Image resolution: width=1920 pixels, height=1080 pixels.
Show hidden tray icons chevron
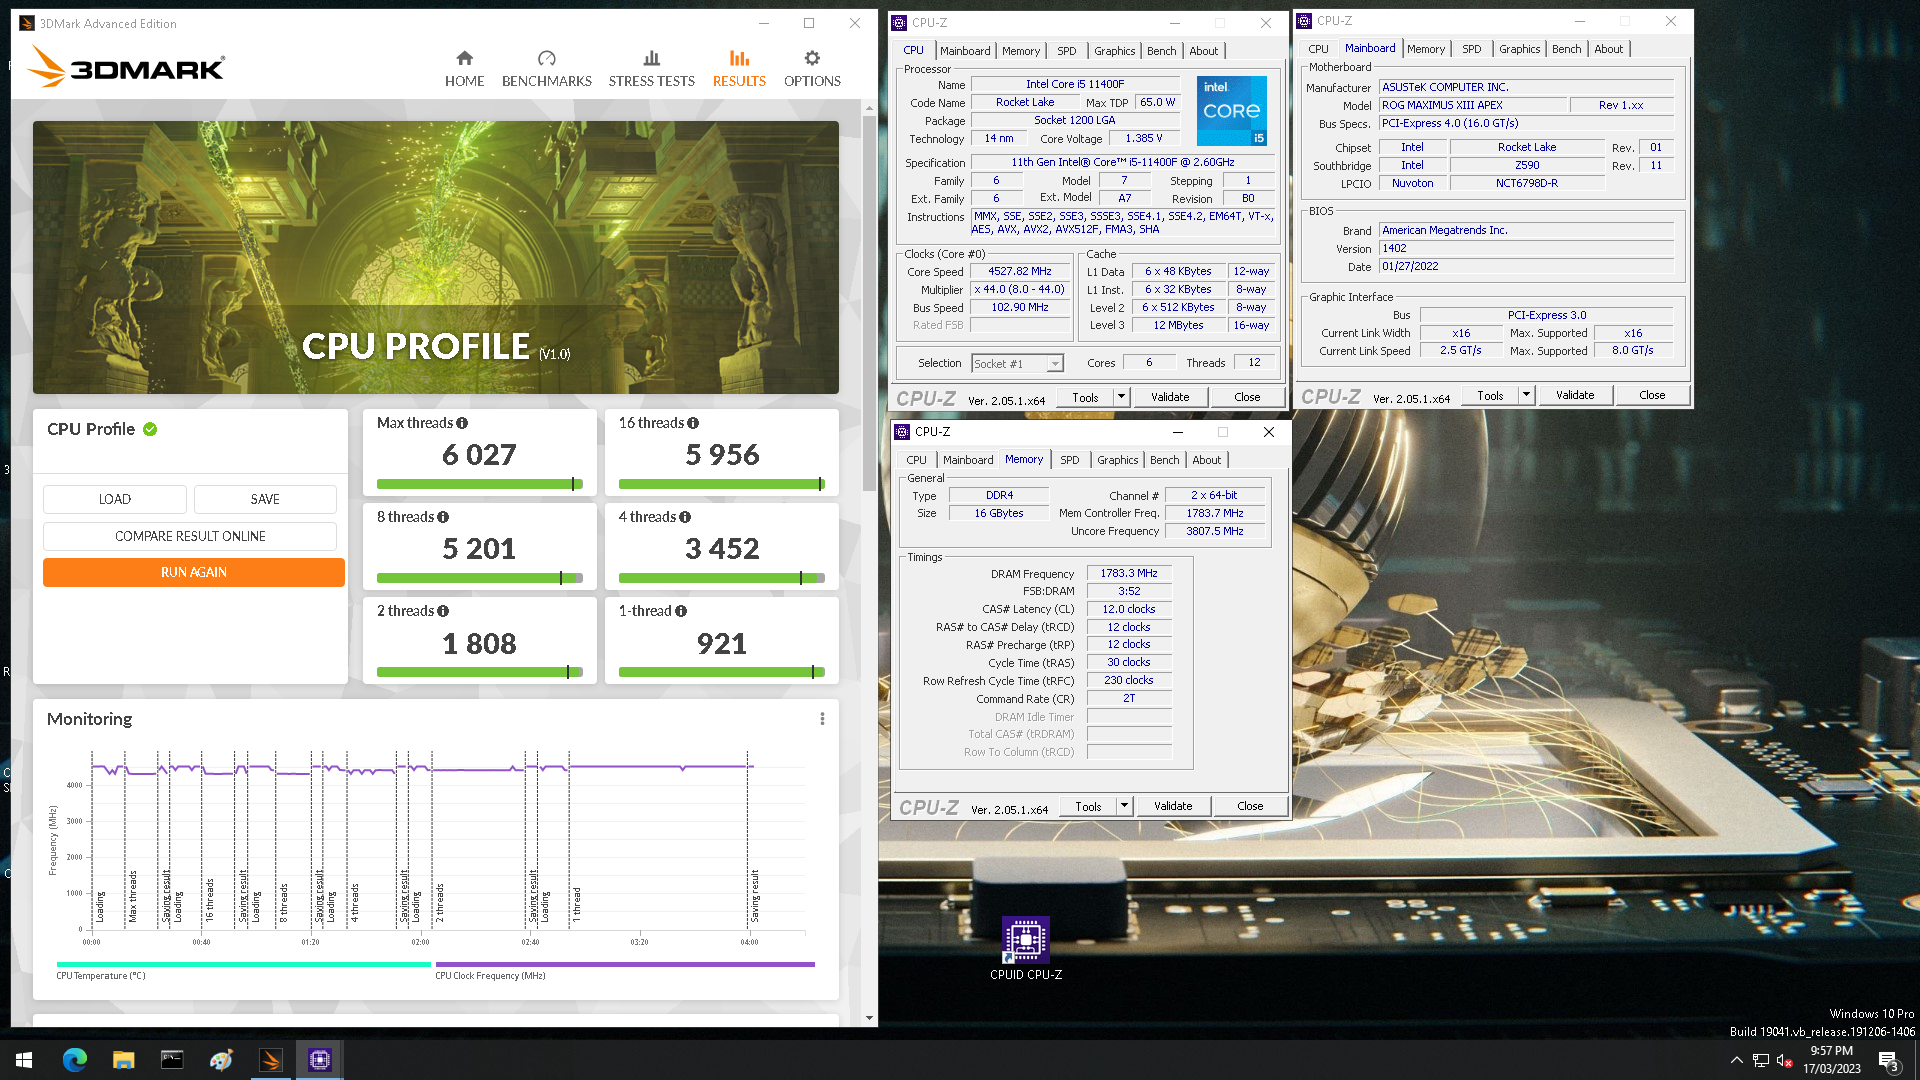click(1736, 1060)
